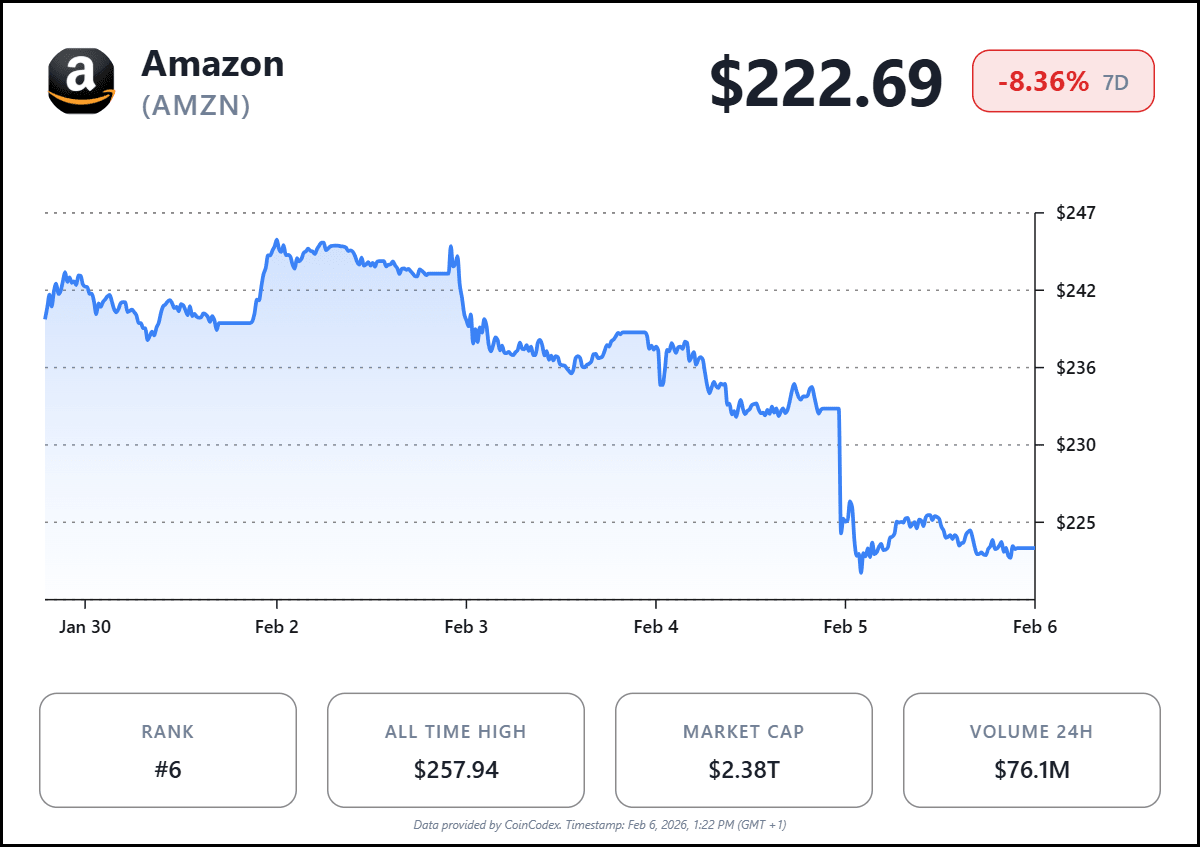Click the Amazon logo icon
The width and height of the screenshot is (1200, 847).
point(81,81)
